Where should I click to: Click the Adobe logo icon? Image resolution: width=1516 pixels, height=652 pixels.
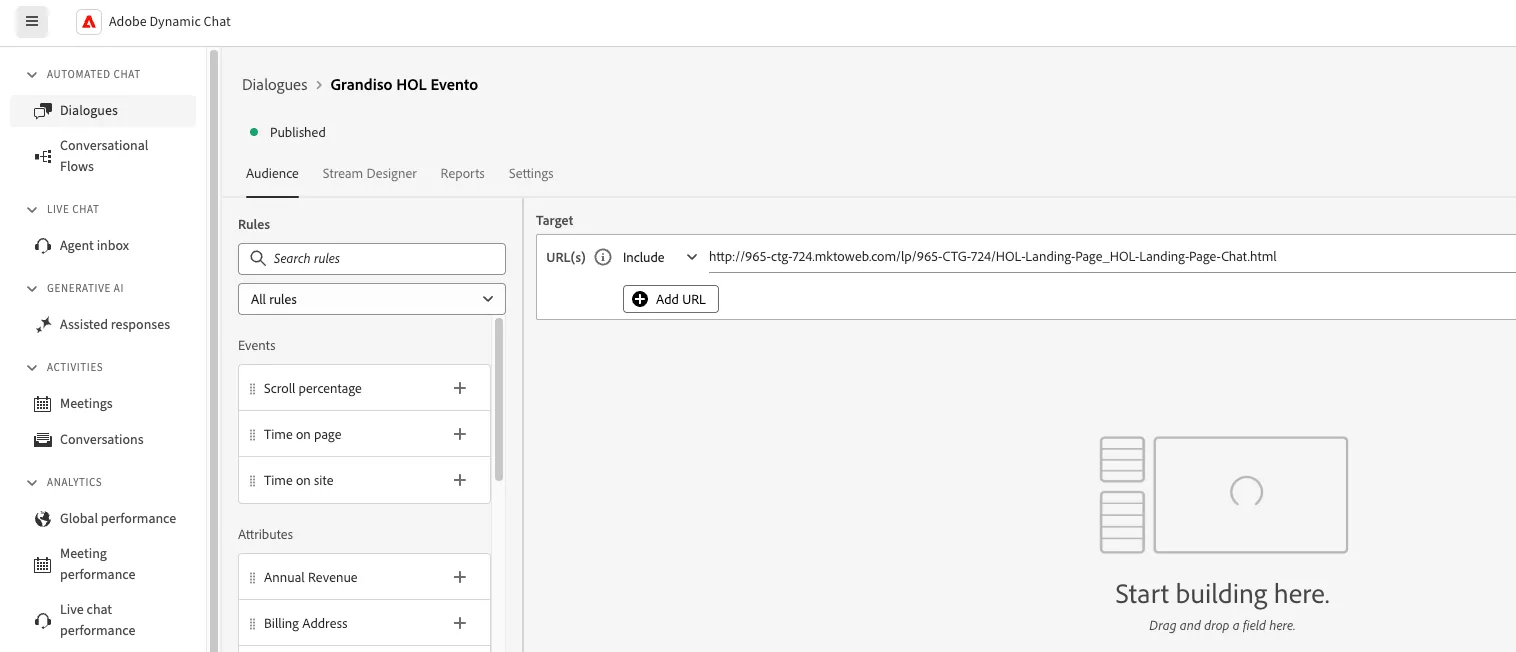click(89, 21)
